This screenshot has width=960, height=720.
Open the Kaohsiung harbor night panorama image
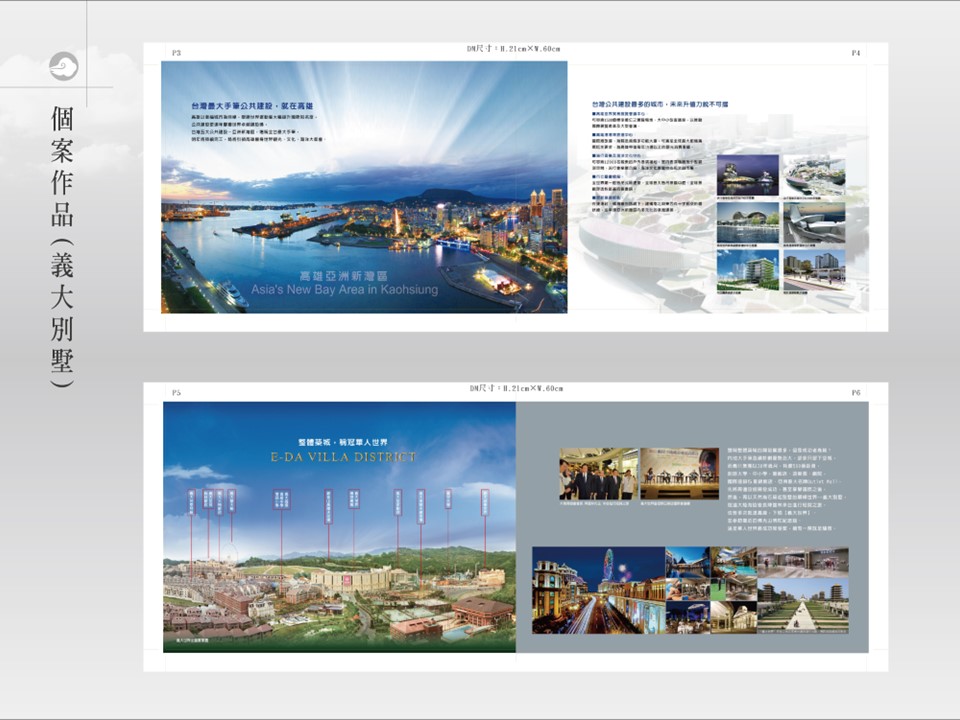point(364,187)
